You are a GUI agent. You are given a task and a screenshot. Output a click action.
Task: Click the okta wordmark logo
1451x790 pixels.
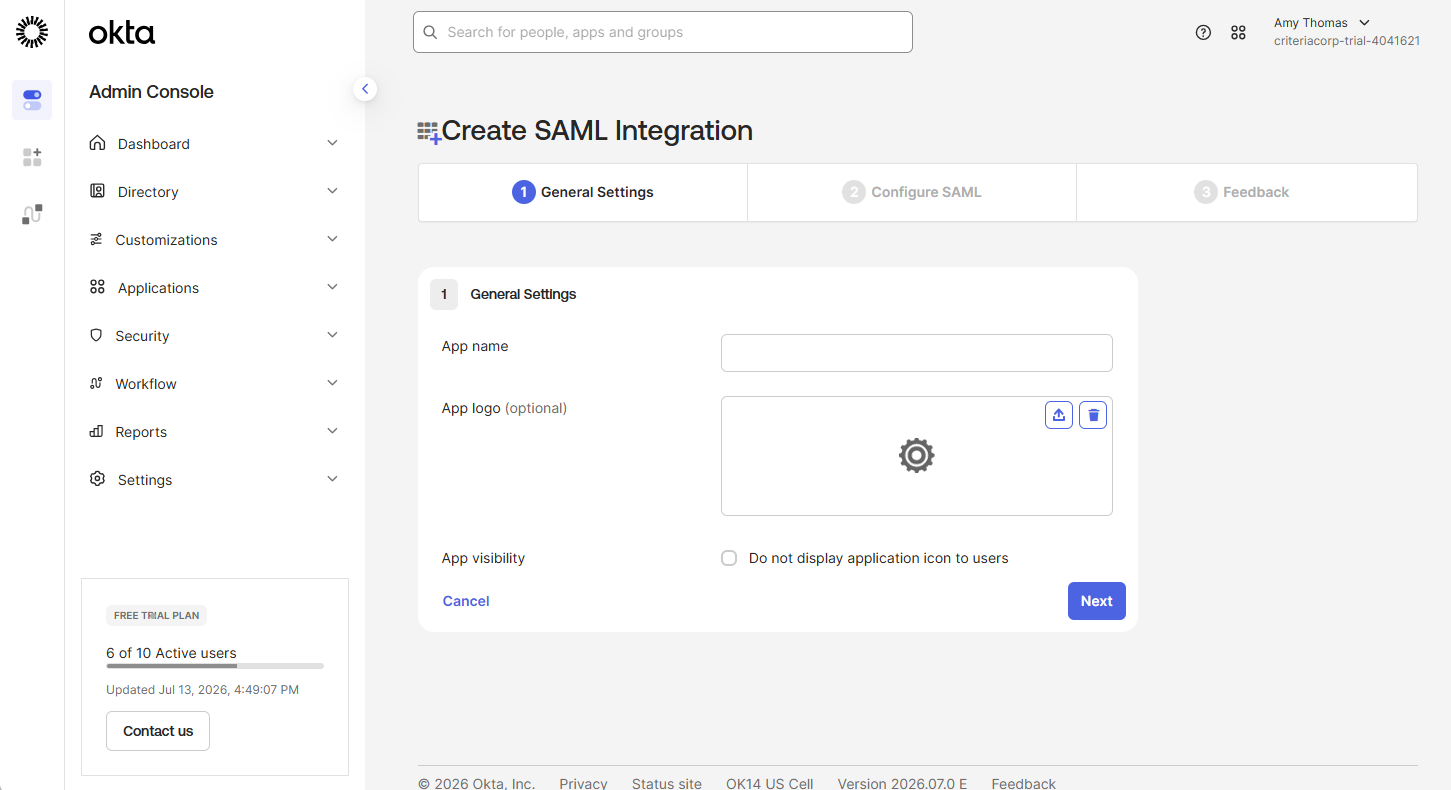pyautogui.click(x=122, y=33)
